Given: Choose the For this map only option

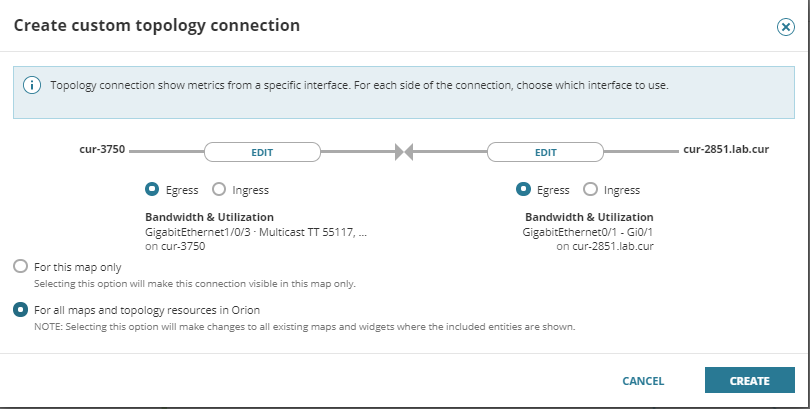Looking at the screenshot, I should [20, 267].
